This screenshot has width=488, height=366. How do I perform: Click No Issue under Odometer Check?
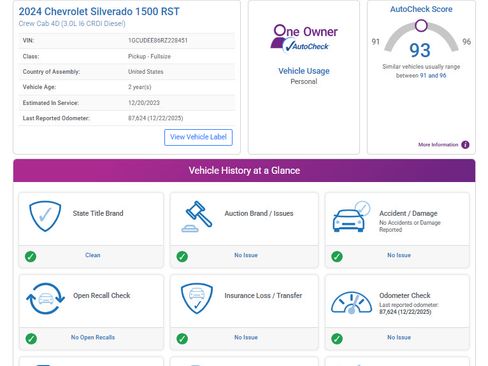click(x=399, y=337)
